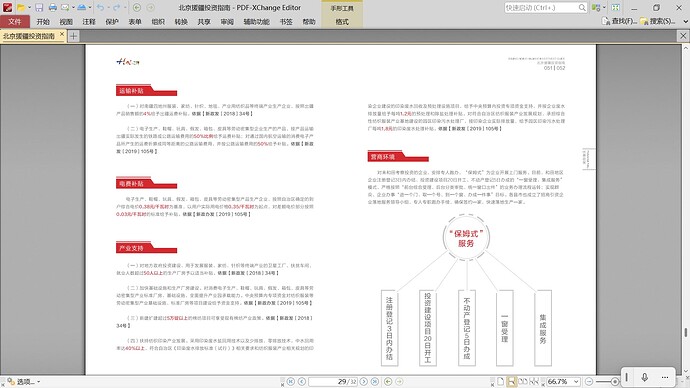Open the 格式 (Format) contextual tab
This screenshot has width=690, height=388.
342,21
